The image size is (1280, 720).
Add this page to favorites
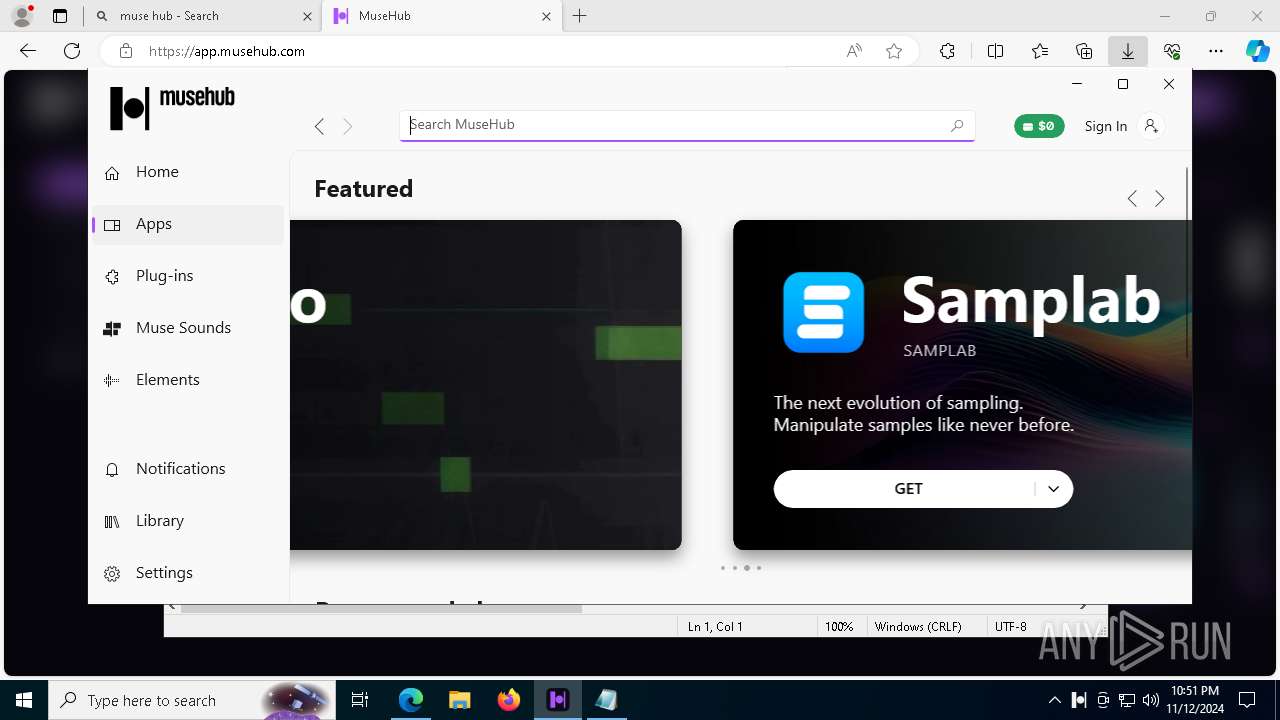click(894, 51)
